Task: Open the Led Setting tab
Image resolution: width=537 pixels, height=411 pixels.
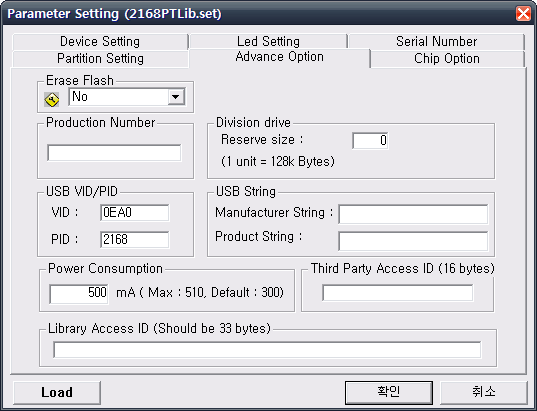Action: [268, 42]
